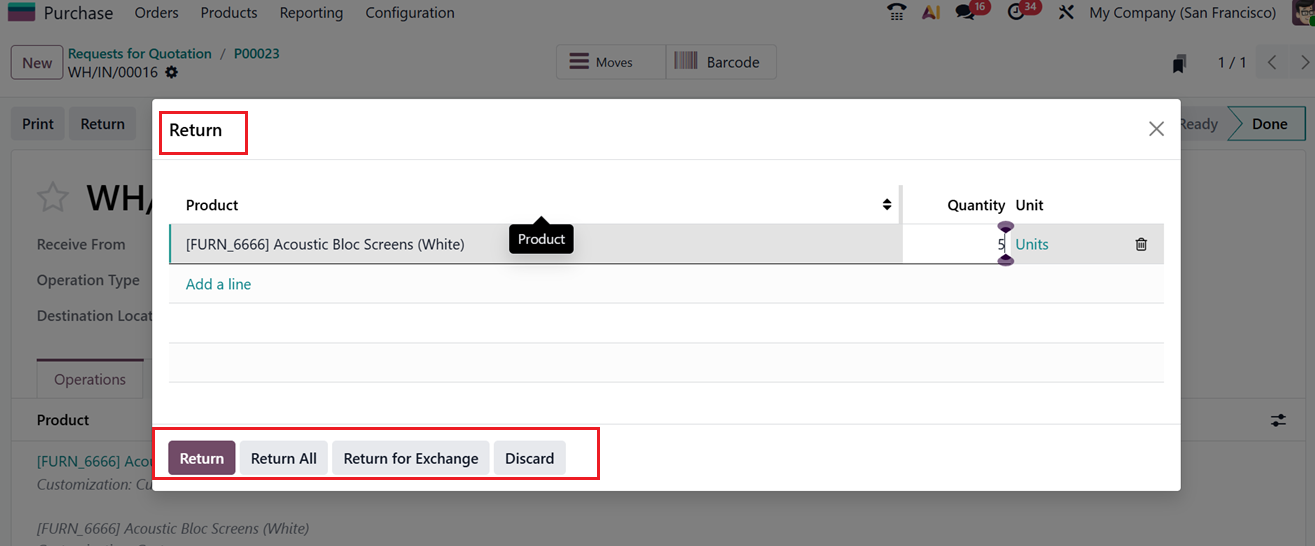Click the Done status stage
Screen dimensions: 1315x546
[1269, 124]
